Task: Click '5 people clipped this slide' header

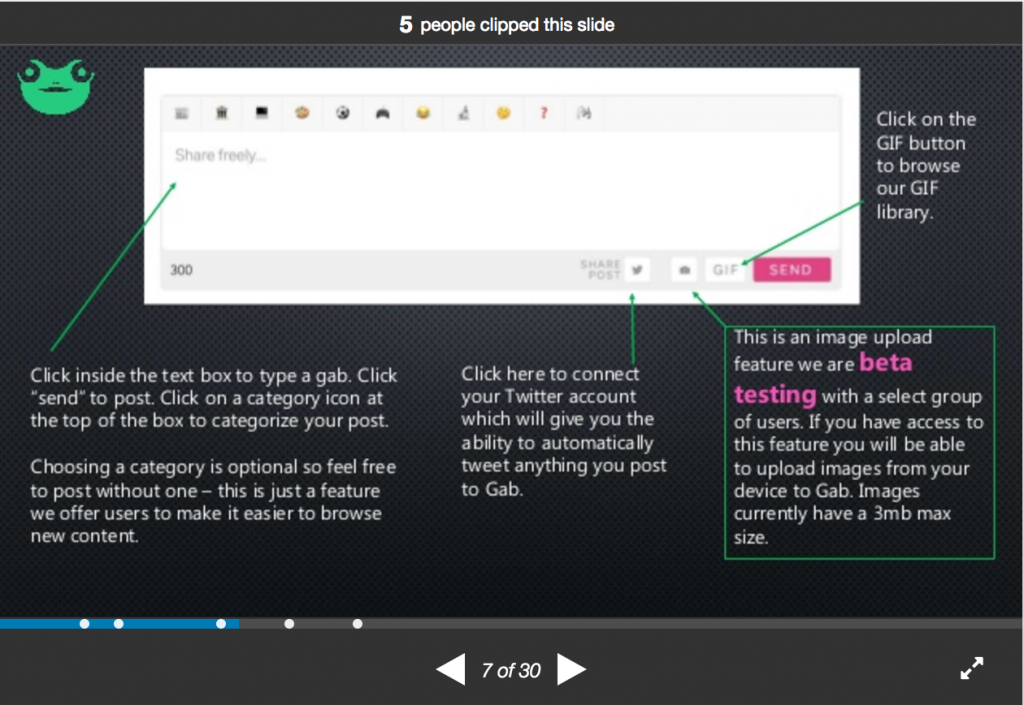Action: (507, 25)
